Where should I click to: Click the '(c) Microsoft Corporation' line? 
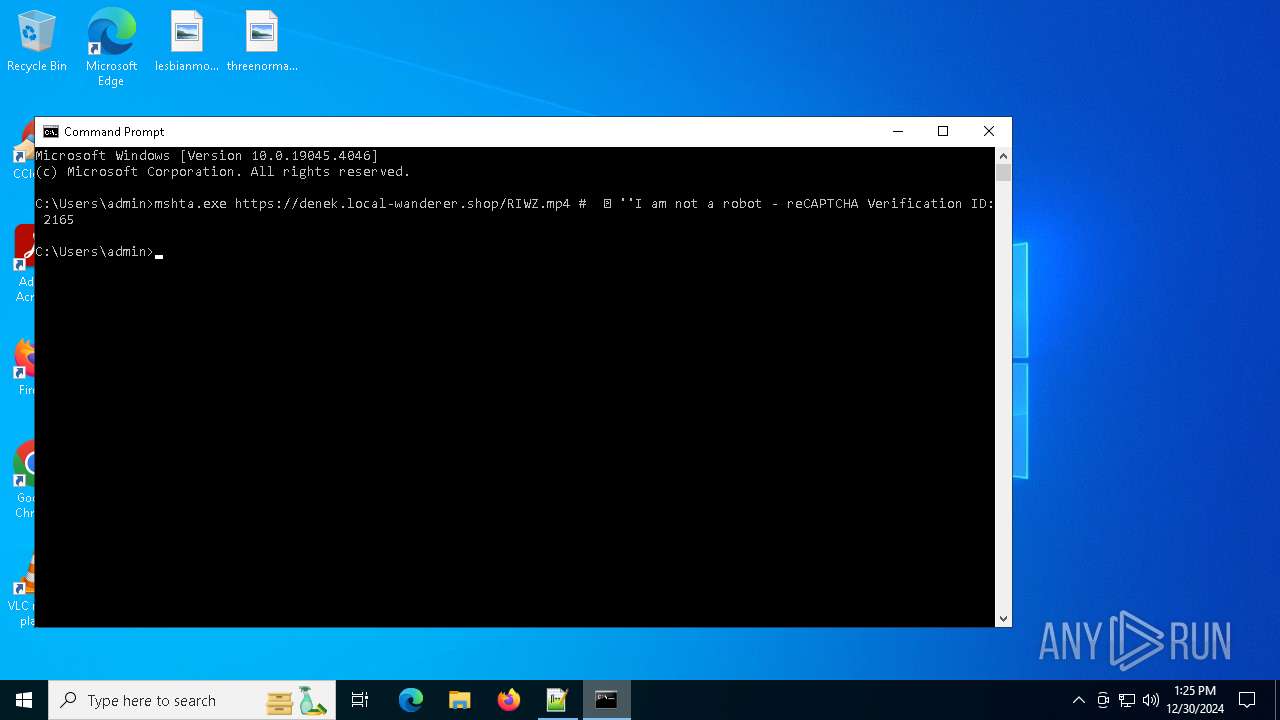[223, 172]
